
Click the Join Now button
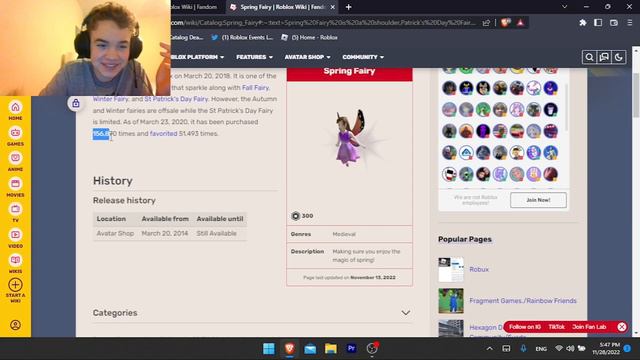(x=538, y=200)
